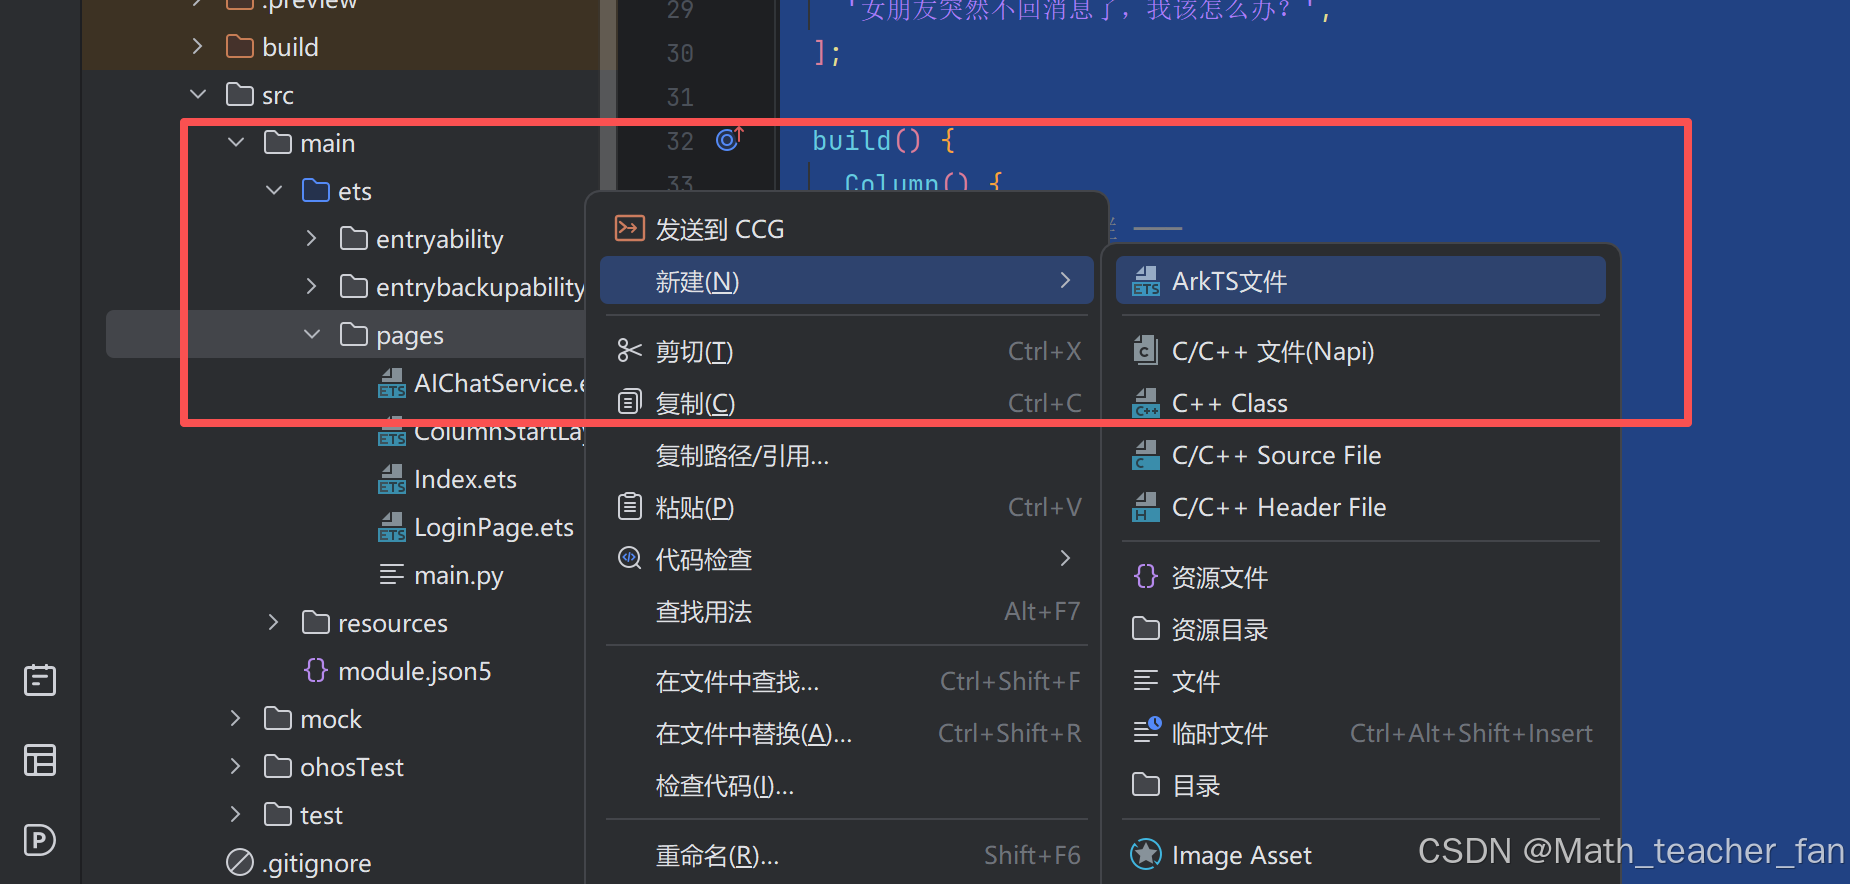The height and width of the screenshot is (884, 1850).
Task: Click the clipboard icon beside 粘贴(P)
Action: [x=629, y=507]
